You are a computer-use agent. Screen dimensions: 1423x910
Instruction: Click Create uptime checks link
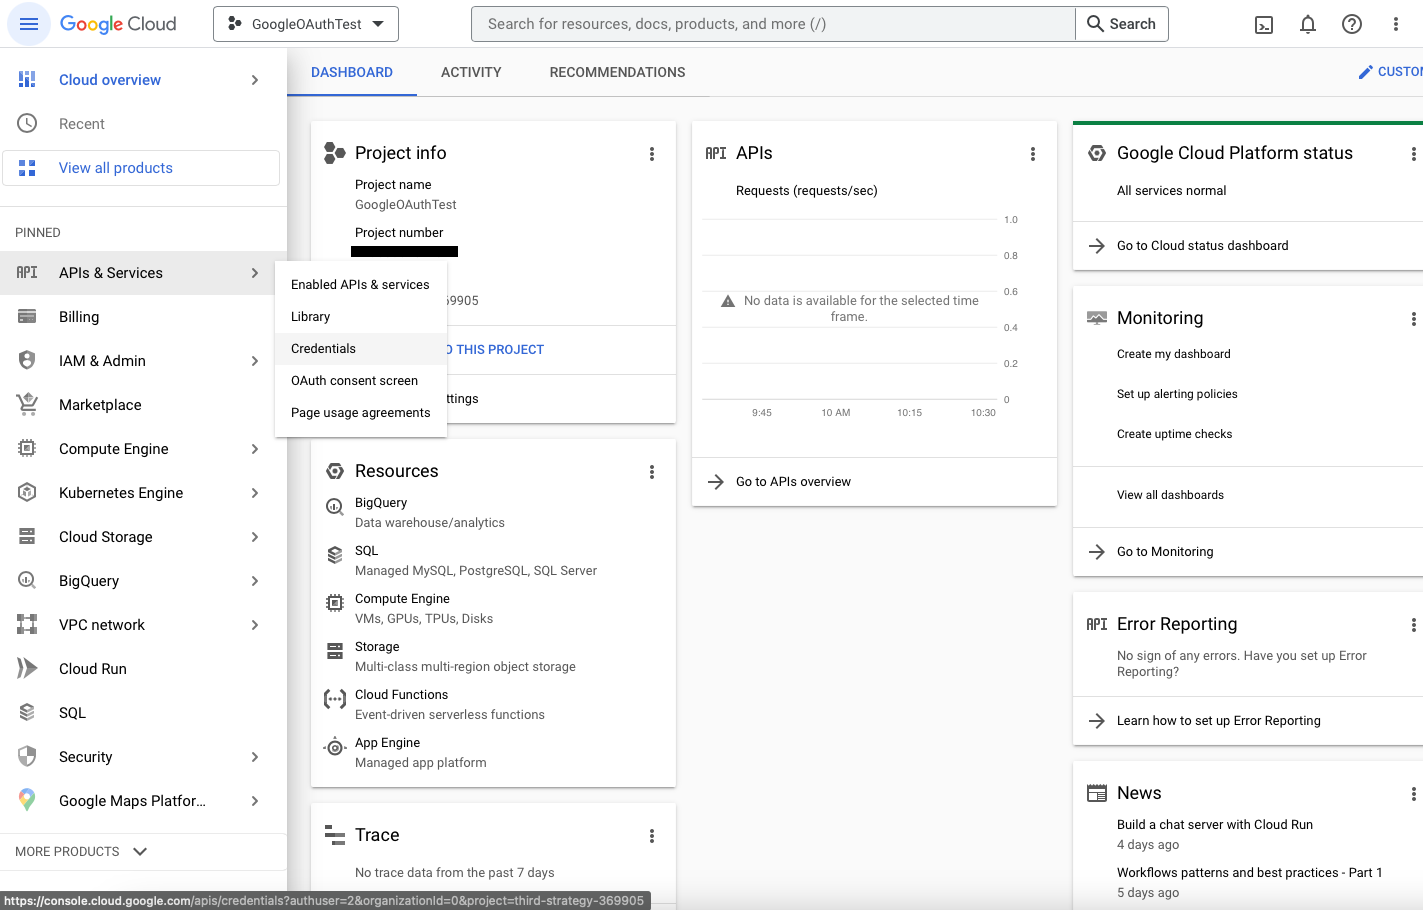(x=1174, y=434)
